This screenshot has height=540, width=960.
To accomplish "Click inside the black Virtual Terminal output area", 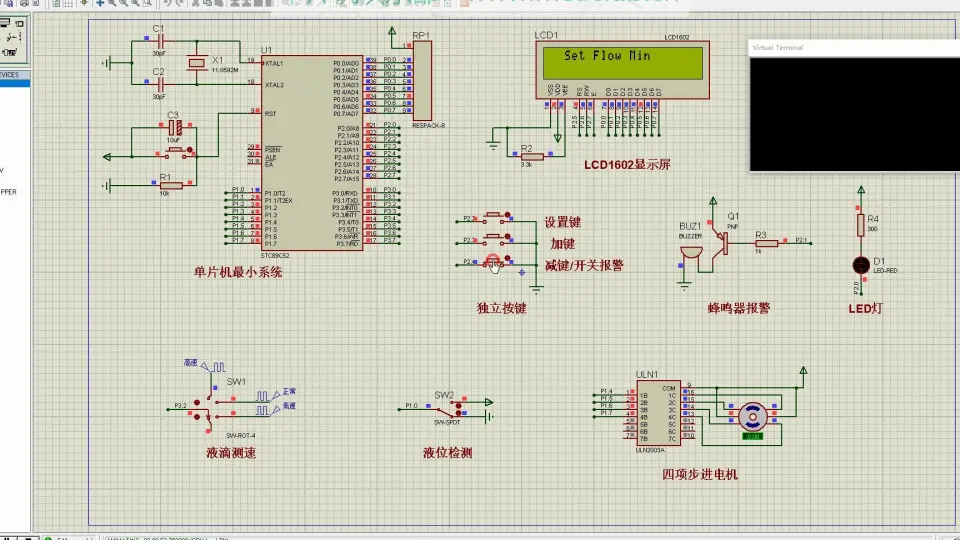I will coord(855,114).
